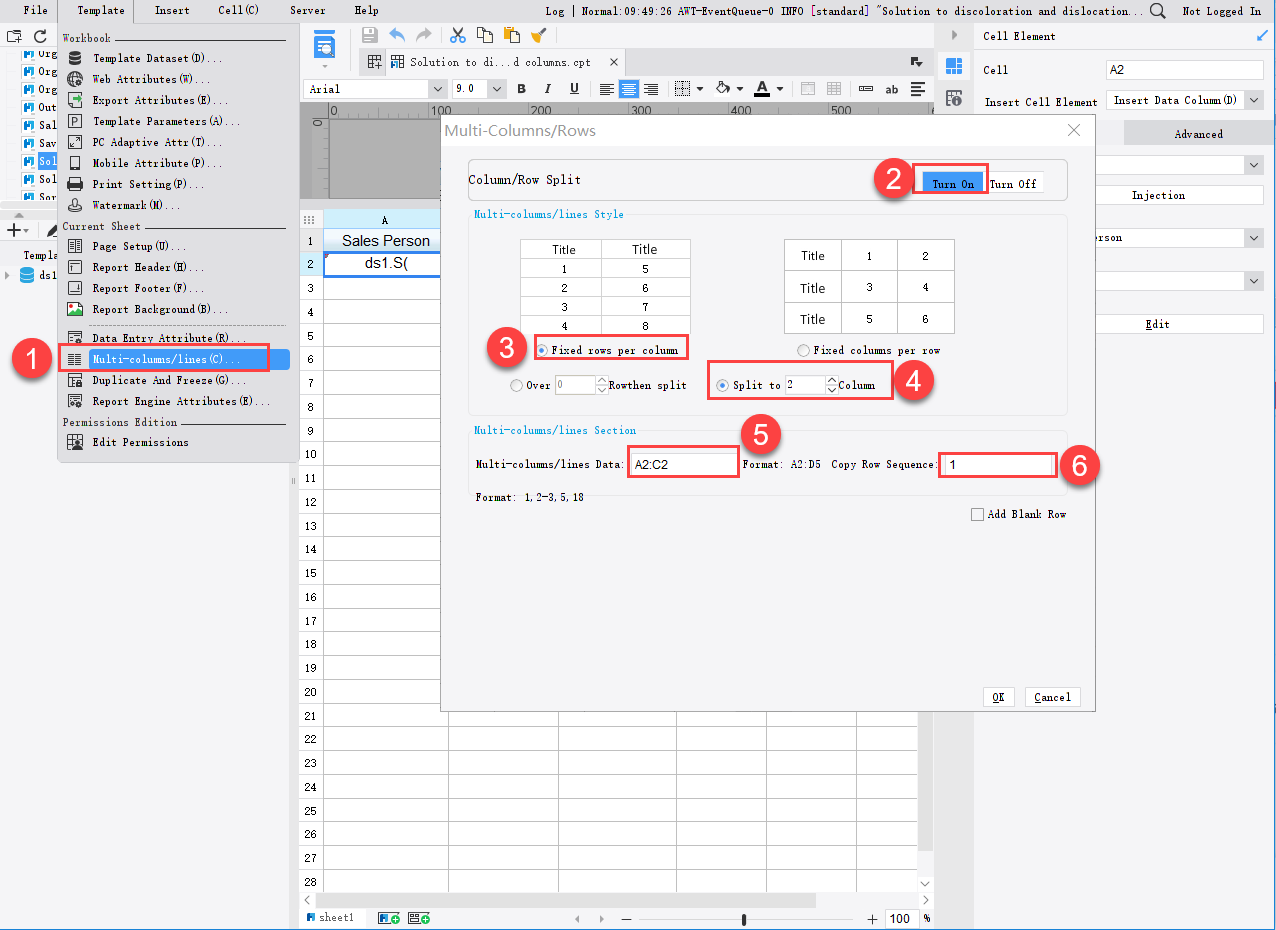Open the Server menu
Image resolution: width=1276 pixels, height=930 pixels.
(307, 11)
